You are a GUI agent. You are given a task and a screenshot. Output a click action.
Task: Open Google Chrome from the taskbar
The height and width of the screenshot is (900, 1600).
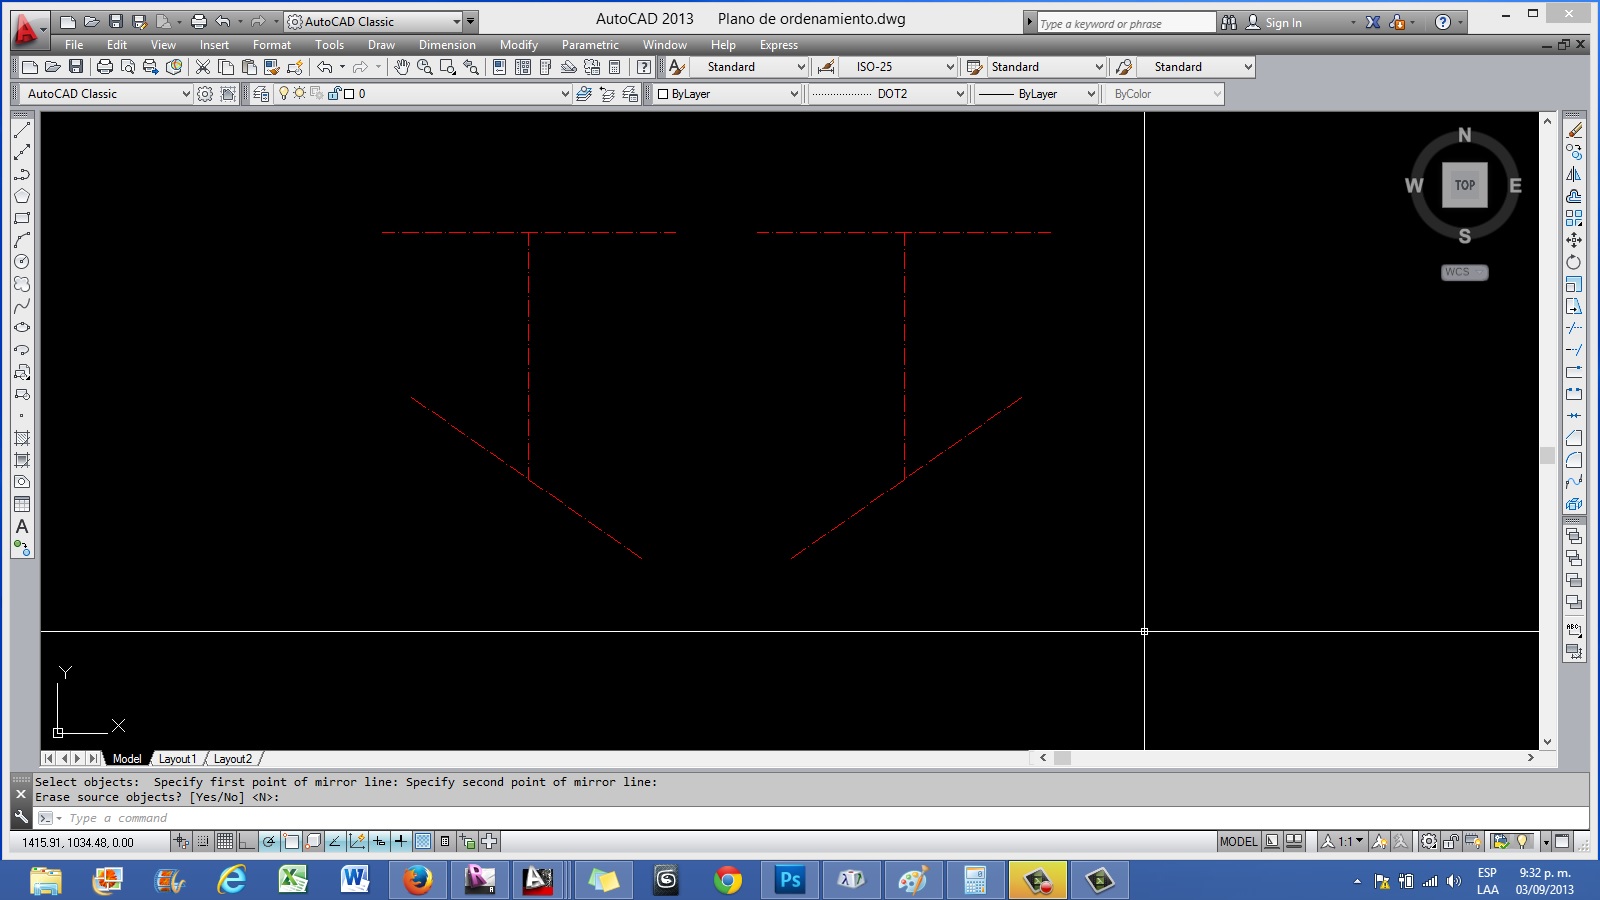click(728, 882)
